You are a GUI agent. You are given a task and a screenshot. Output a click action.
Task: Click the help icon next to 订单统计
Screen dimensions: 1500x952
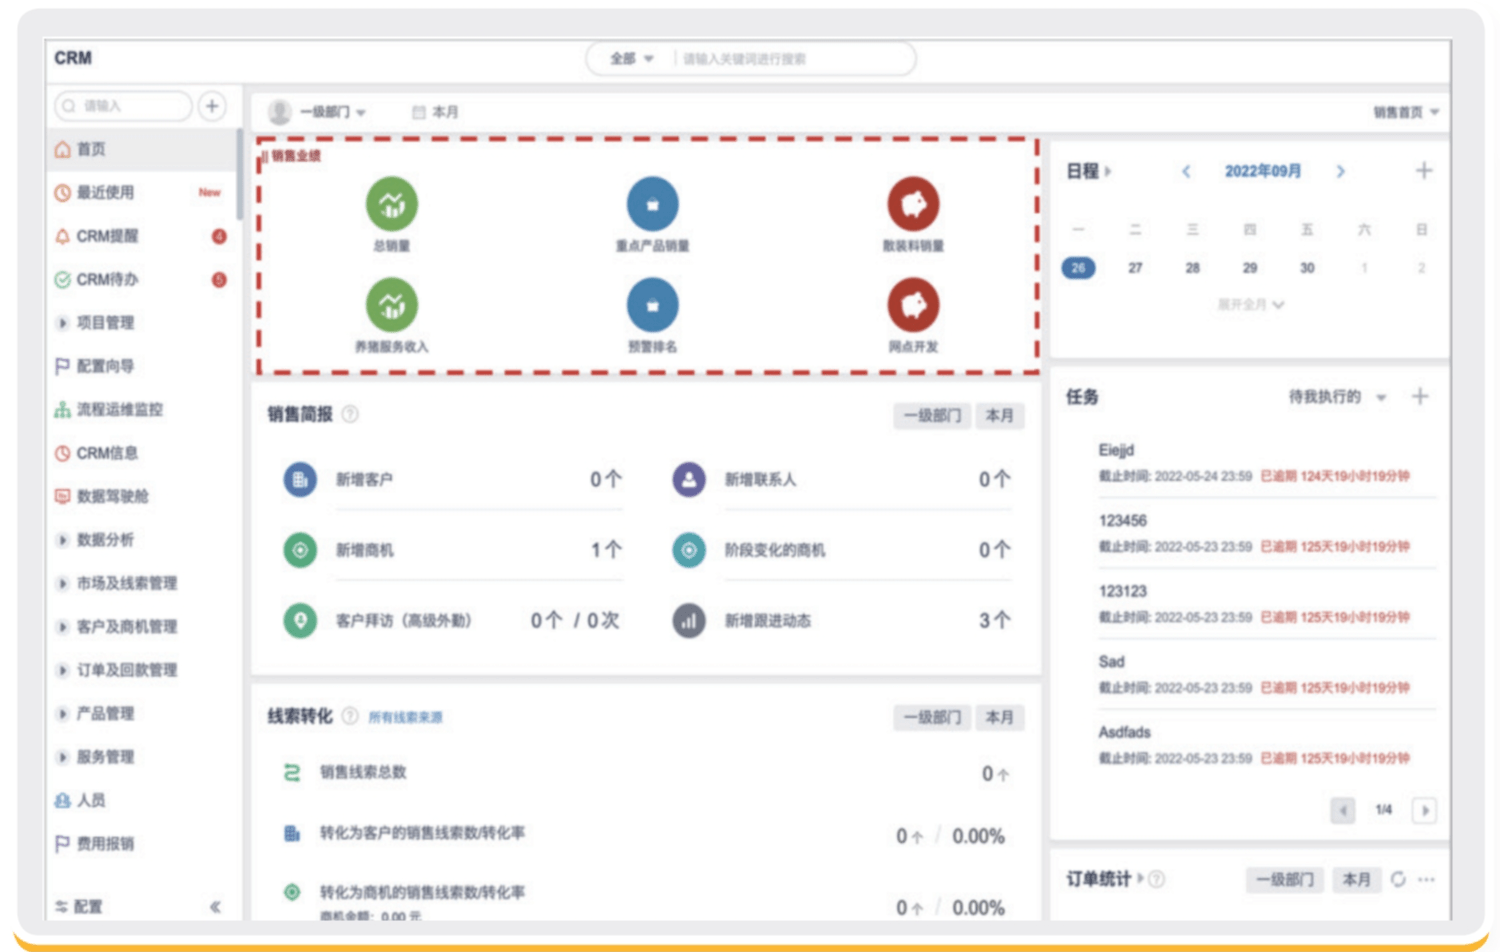[1157, 879]
